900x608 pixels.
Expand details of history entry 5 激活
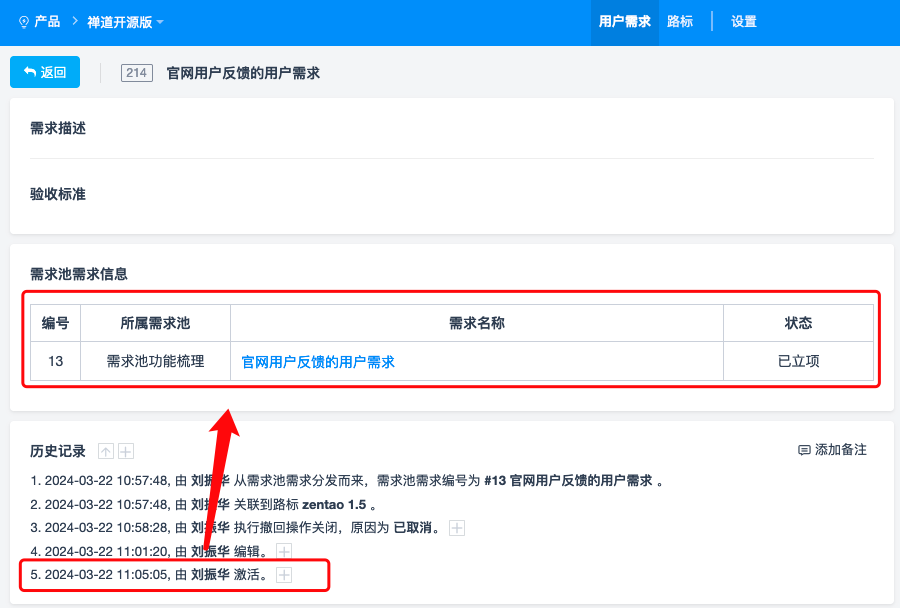284,575
